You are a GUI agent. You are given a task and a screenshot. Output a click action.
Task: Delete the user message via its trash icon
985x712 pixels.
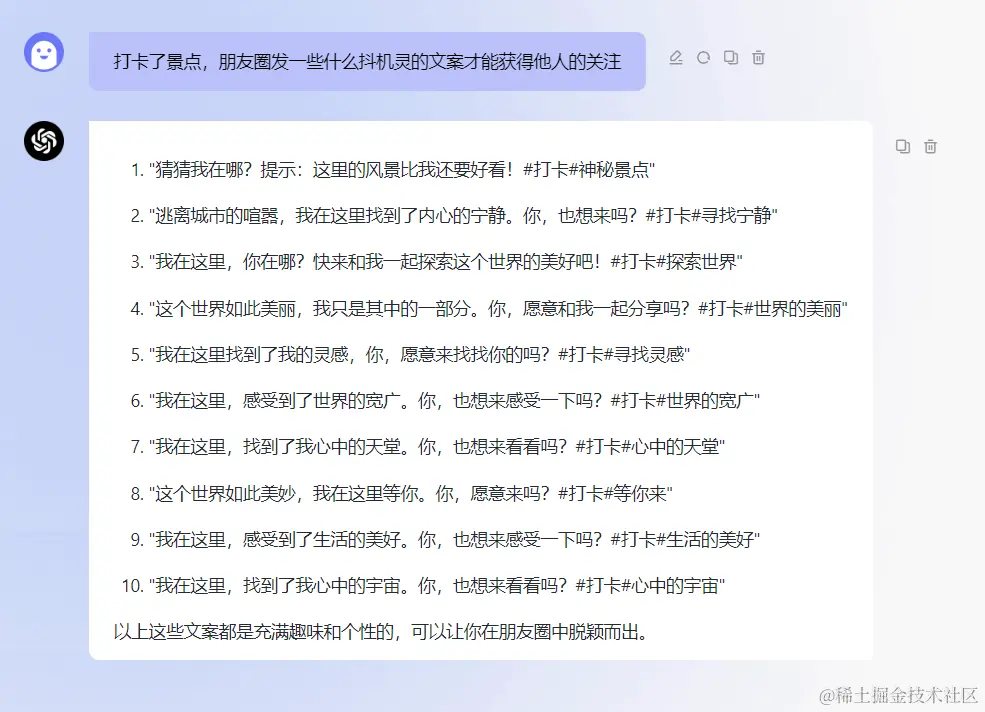758,58
